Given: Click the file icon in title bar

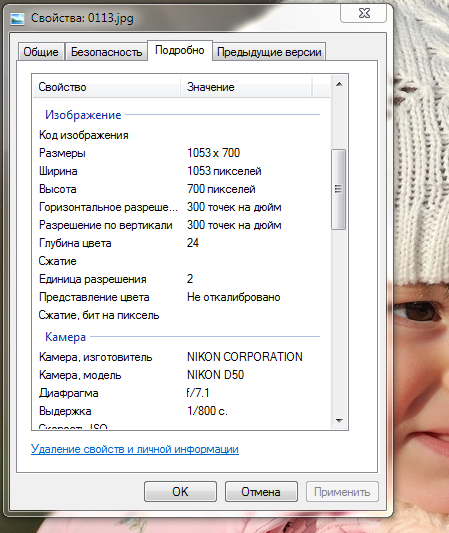Looking at the screenshot, I should click(x=17, y=19).
